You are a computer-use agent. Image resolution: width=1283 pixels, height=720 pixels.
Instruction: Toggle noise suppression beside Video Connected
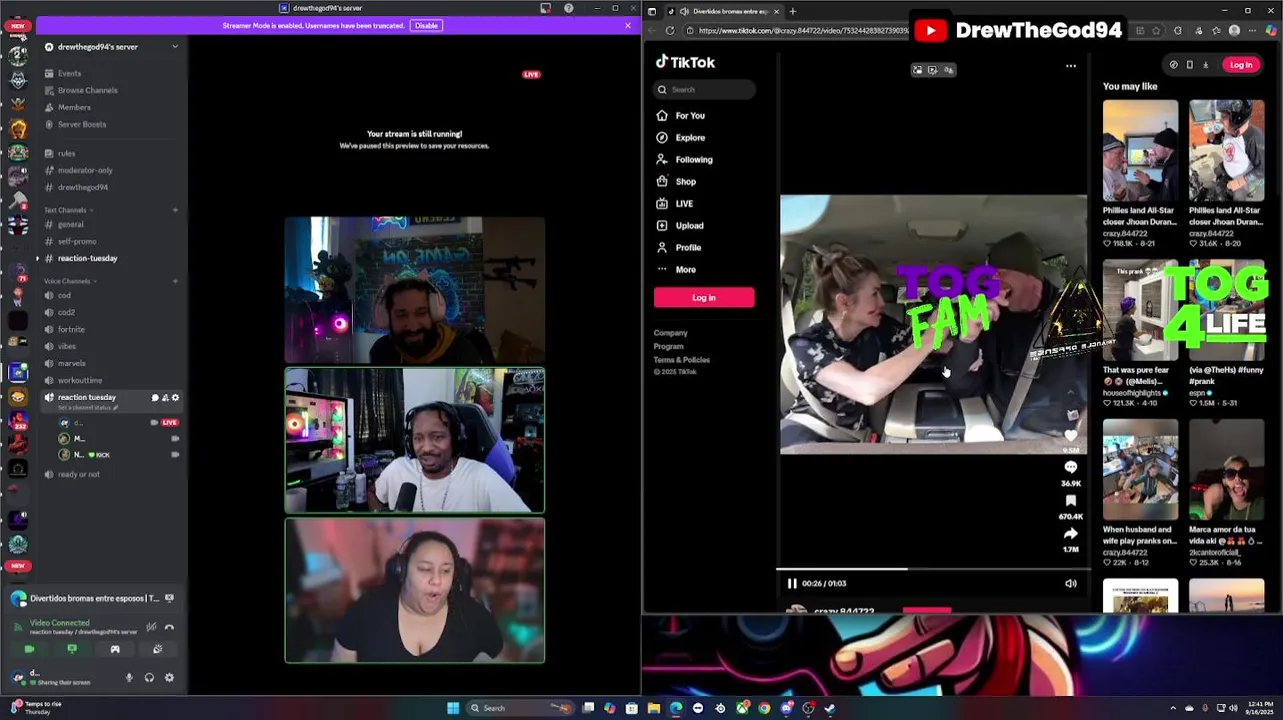151,627
